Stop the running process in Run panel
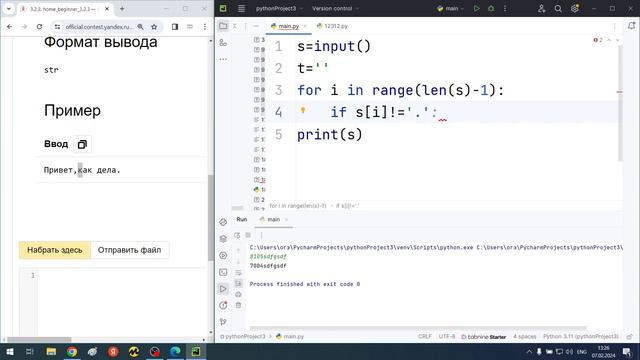Image resolution: width=640 pixels, height=360 pixels. pos(248,235)
